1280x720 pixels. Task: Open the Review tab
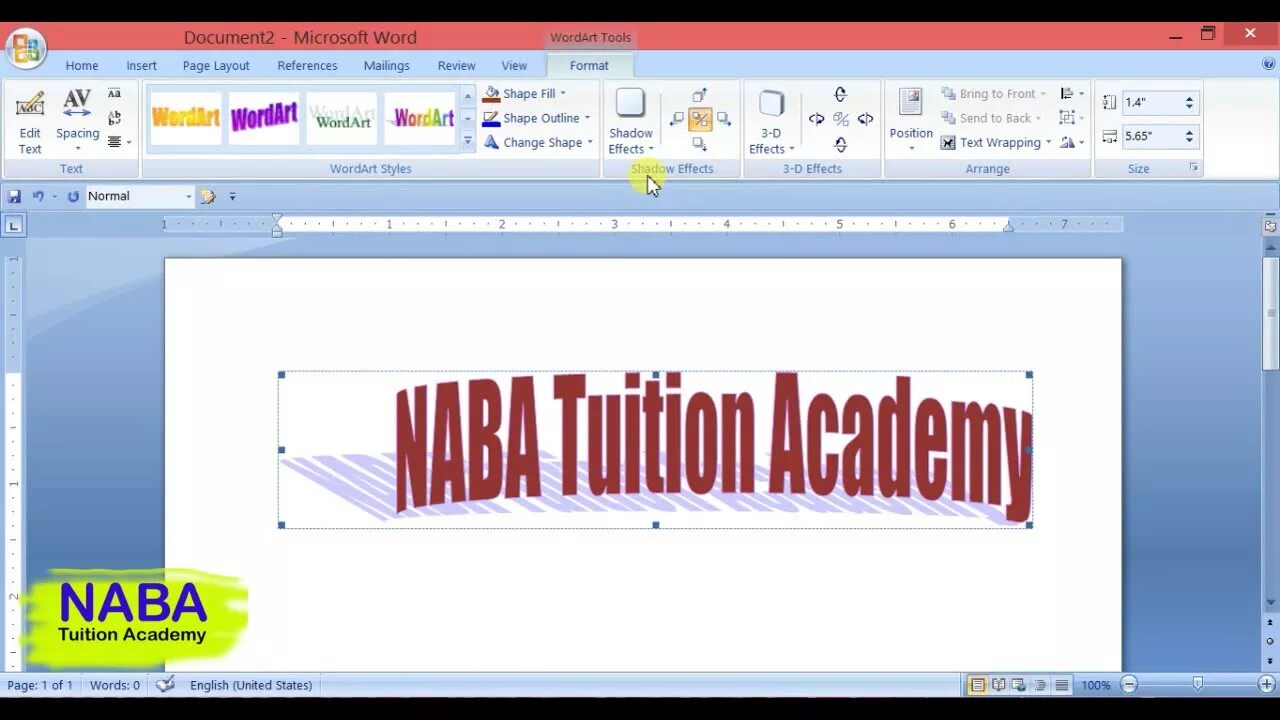[x=456, y=65]
